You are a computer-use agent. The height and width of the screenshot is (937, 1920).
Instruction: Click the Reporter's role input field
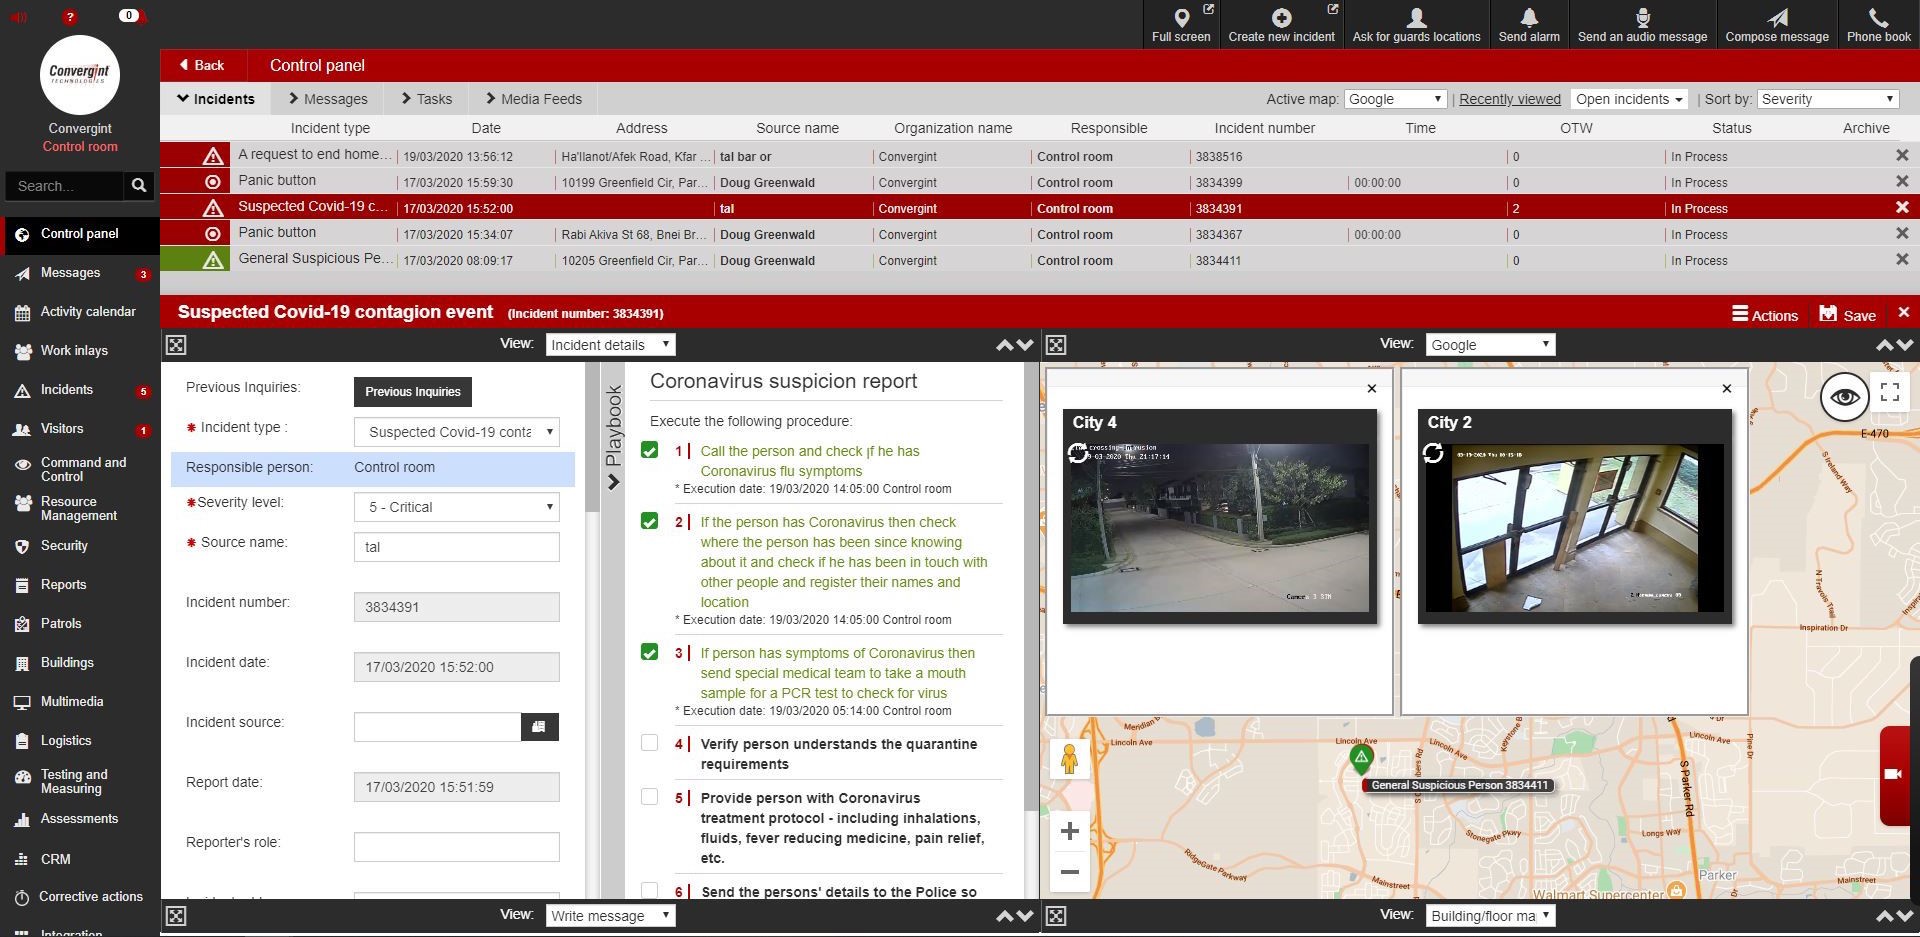pyautogui.click(x=456, y=847)
